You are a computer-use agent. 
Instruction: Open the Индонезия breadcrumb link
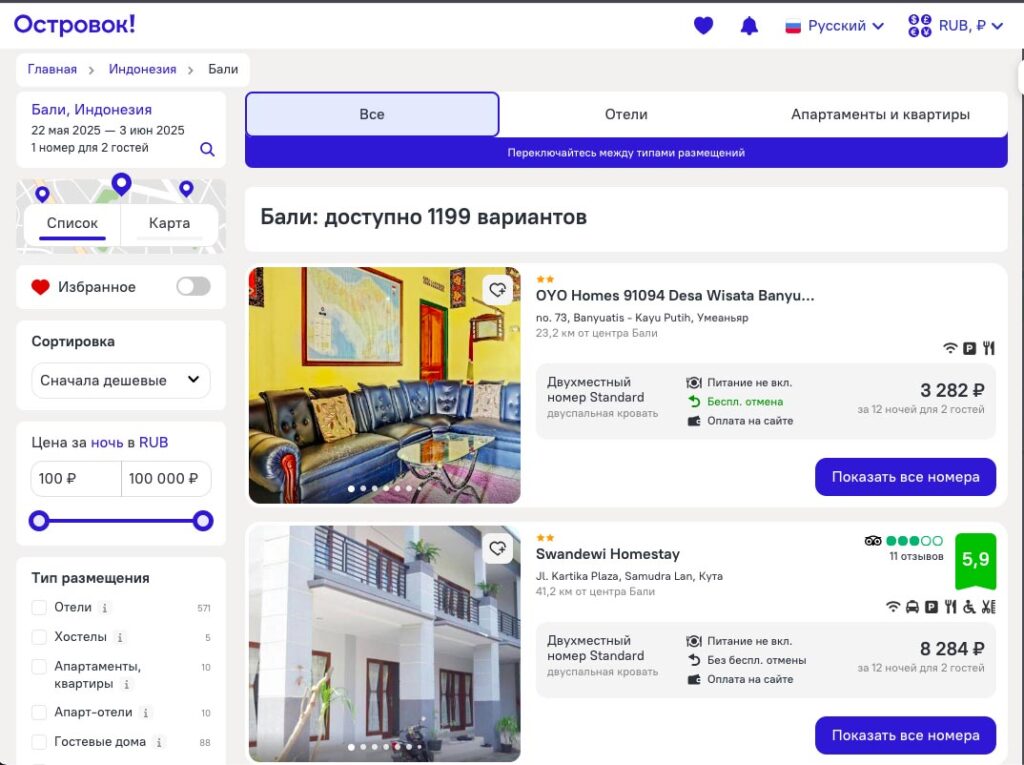tap(142, 69)
